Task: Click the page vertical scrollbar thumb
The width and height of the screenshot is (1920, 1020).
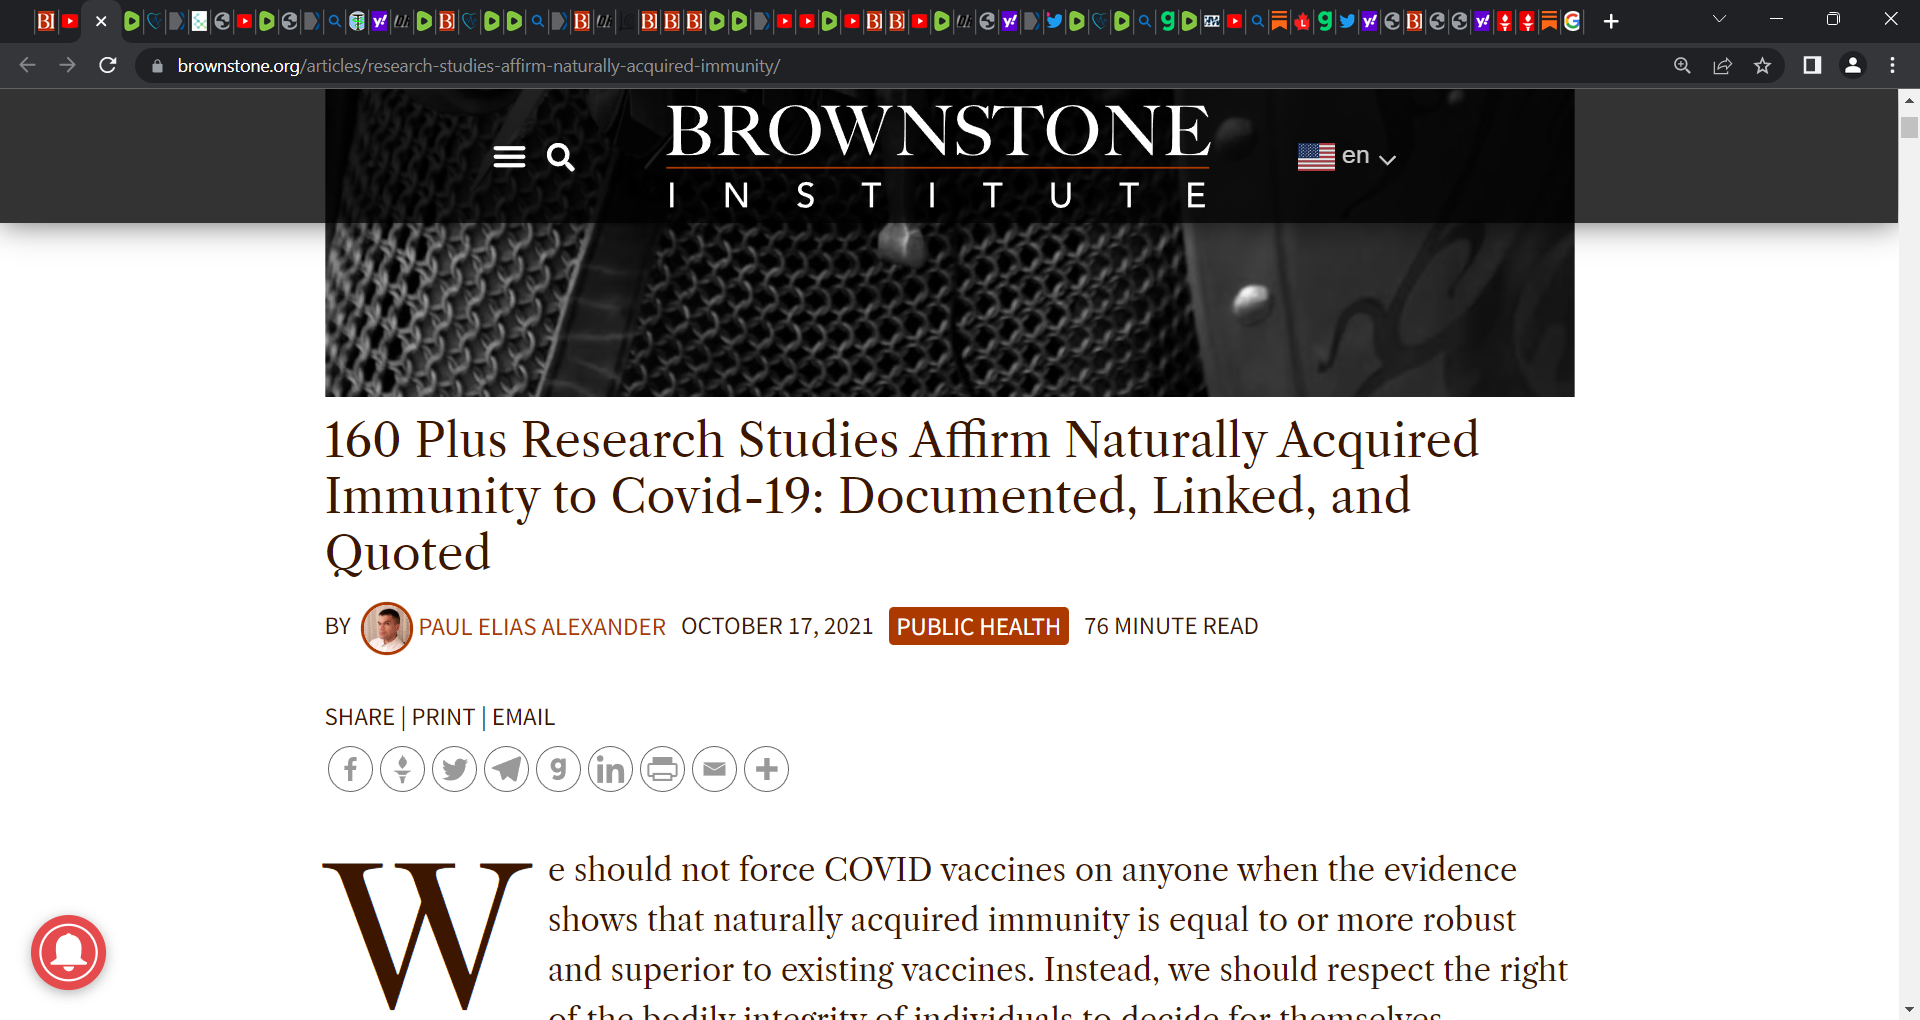Action: tap(1909, 128)
